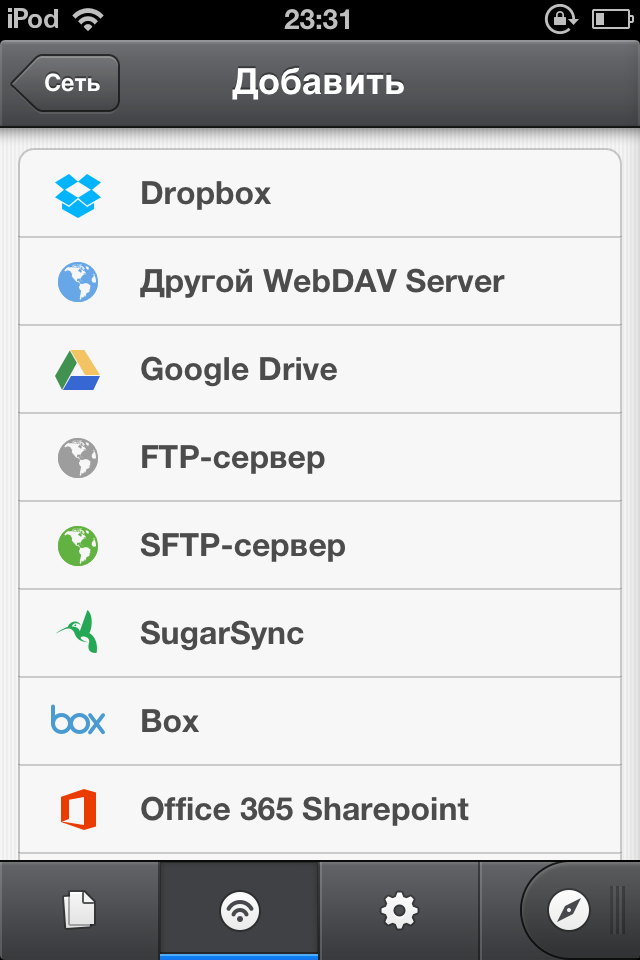This screenshot has width=640, height=960.
Task: Add Google Drive storage
Action: pyautogui.click(x=320, y=369)
